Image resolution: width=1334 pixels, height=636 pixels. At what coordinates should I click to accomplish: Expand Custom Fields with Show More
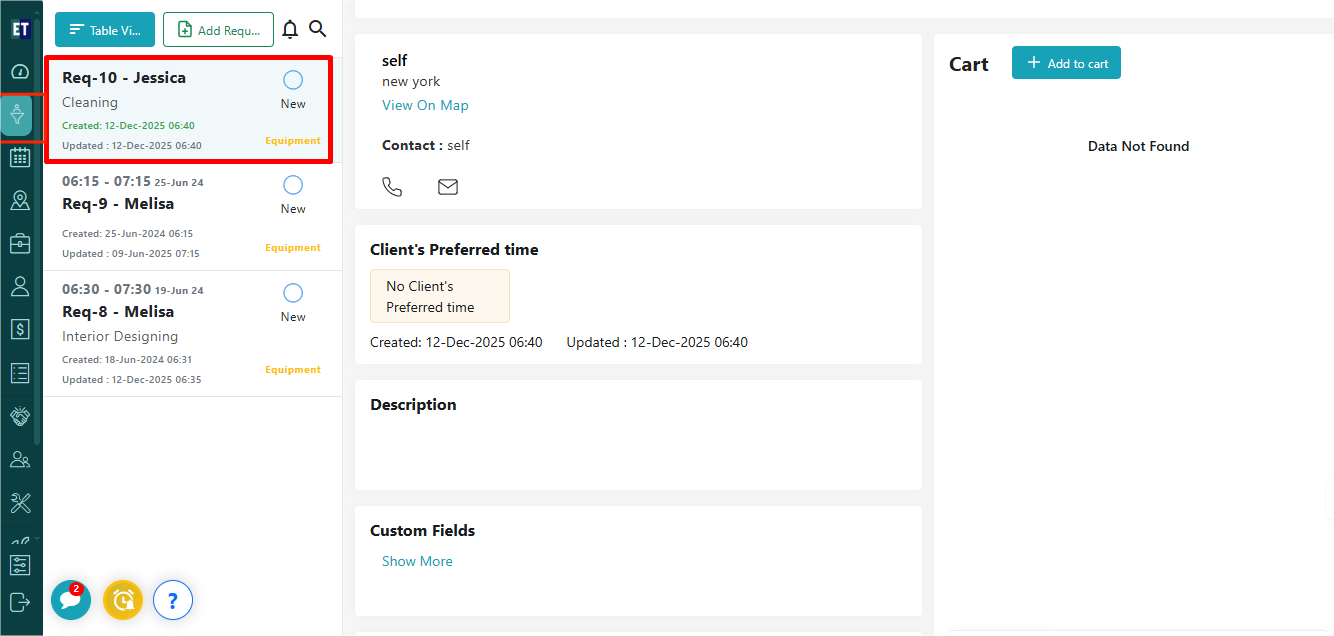point(417,561)
